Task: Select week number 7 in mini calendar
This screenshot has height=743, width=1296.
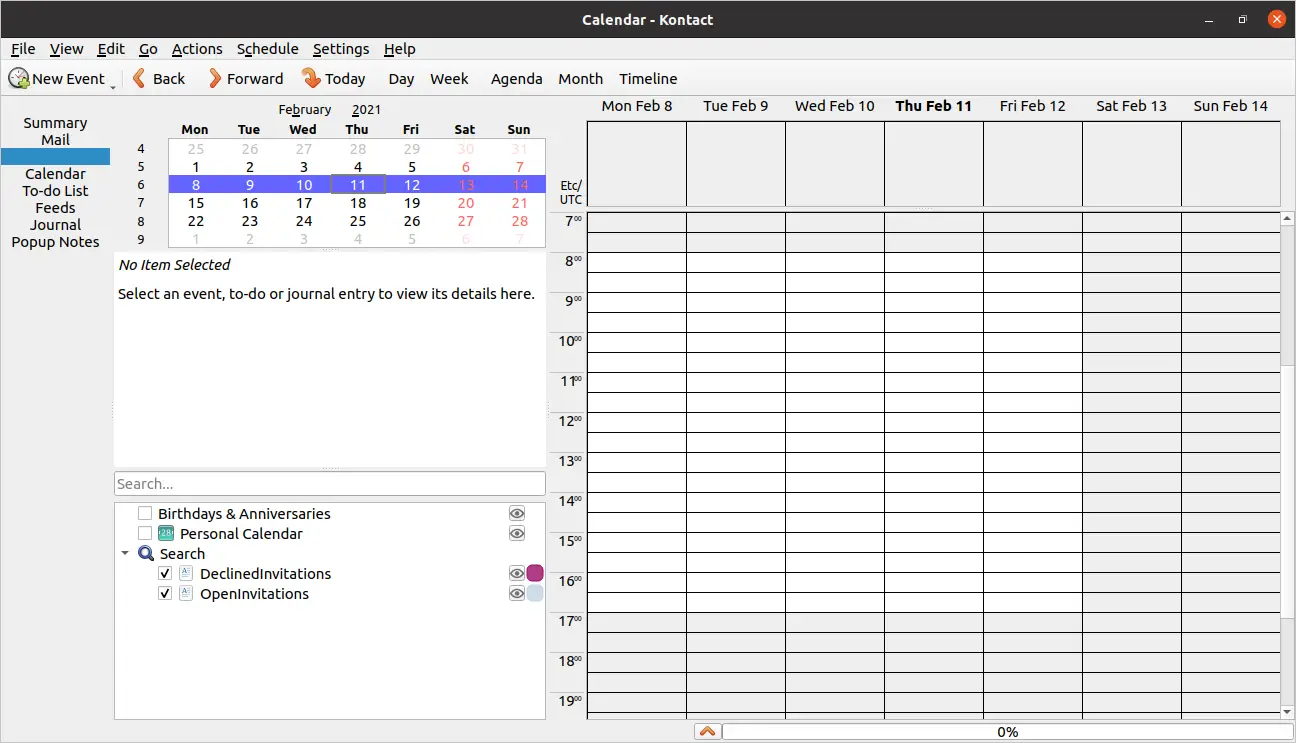Action: coord(141,203)
